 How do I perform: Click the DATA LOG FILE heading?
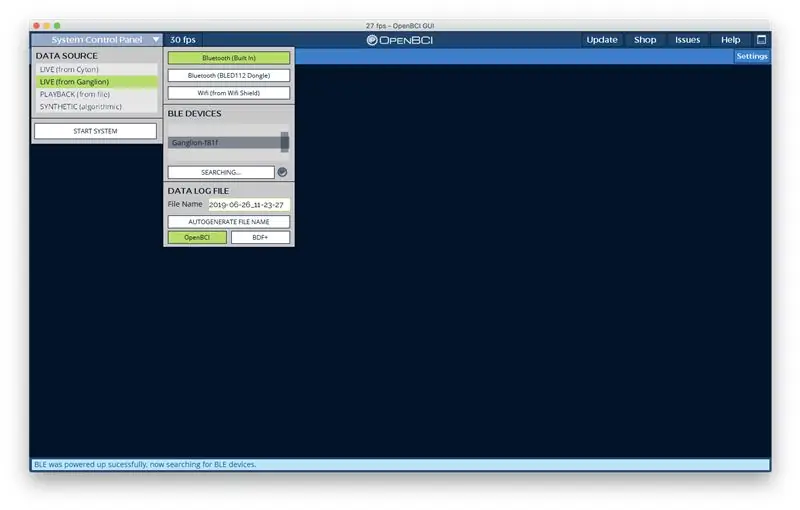pyautogui.click(x=198, y=191)
